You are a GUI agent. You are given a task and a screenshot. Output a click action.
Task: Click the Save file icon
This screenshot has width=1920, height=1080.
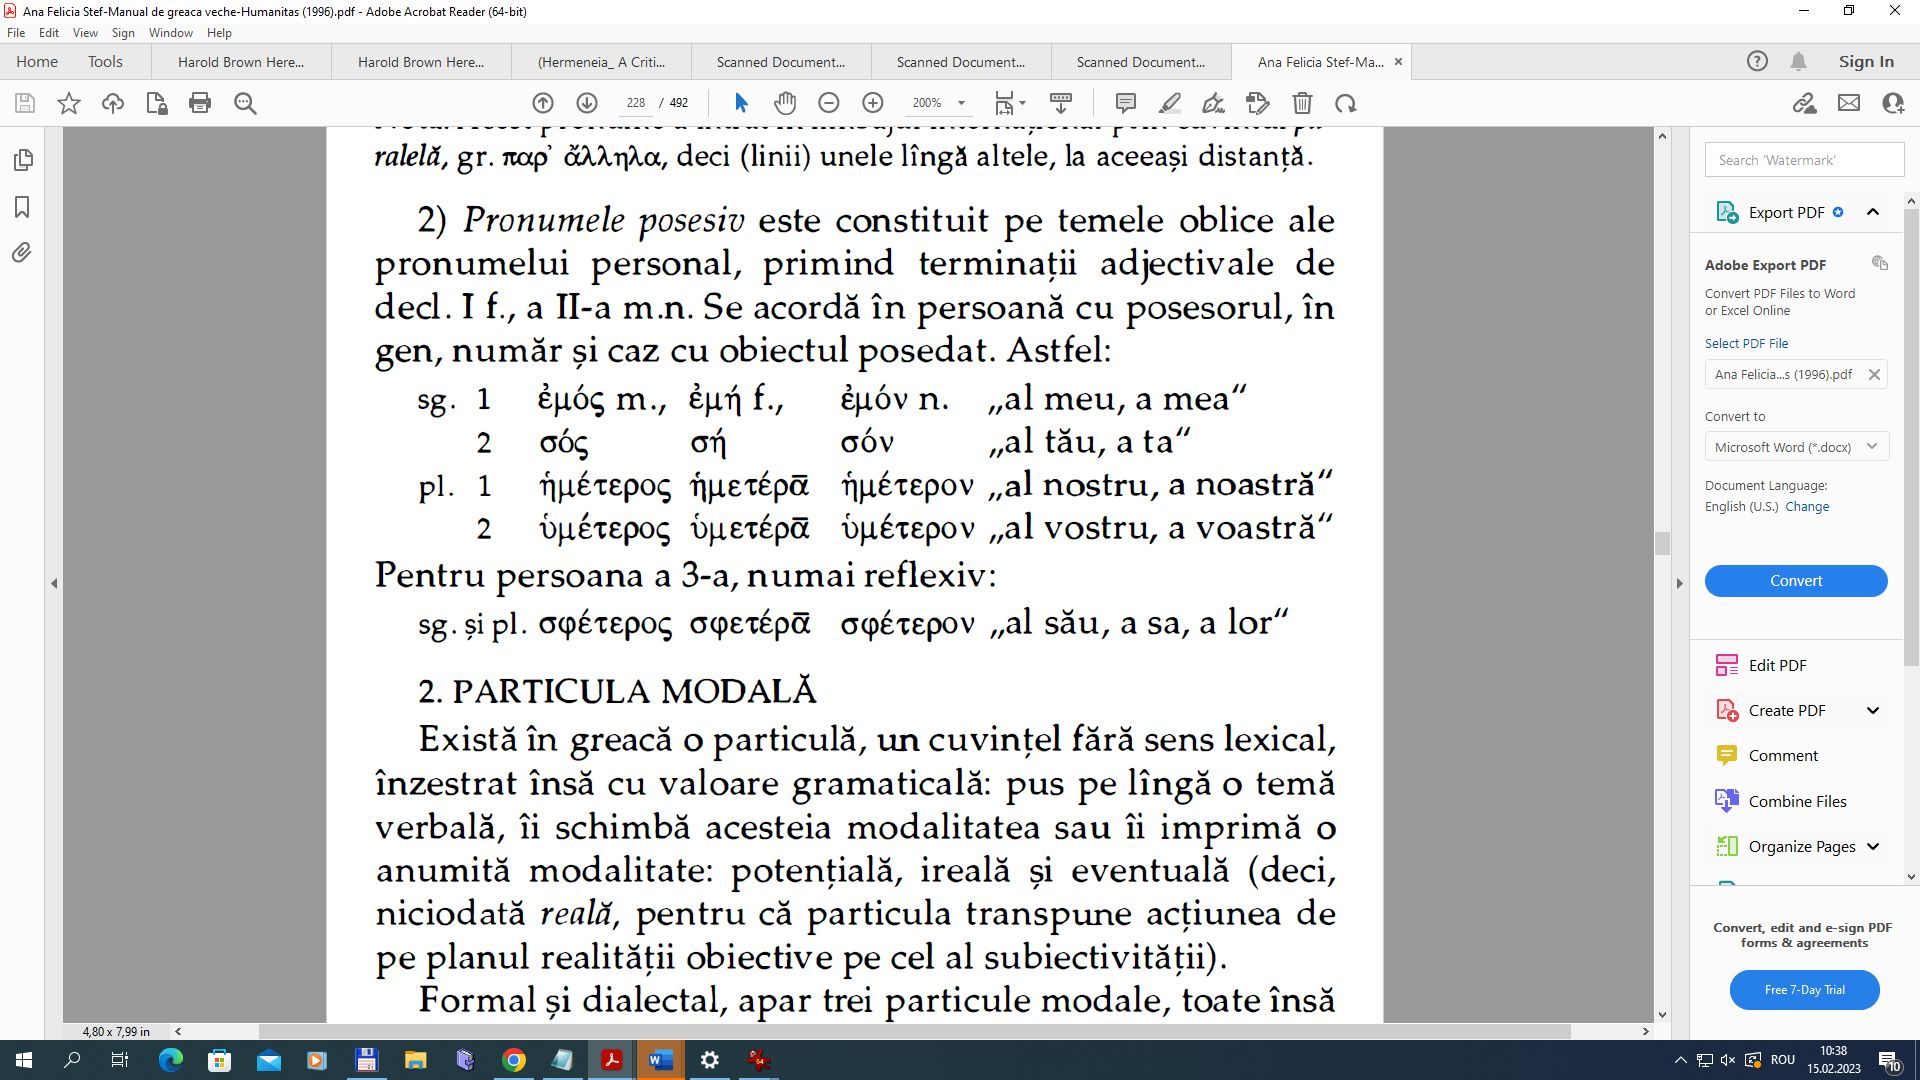[x=25, y=103]
